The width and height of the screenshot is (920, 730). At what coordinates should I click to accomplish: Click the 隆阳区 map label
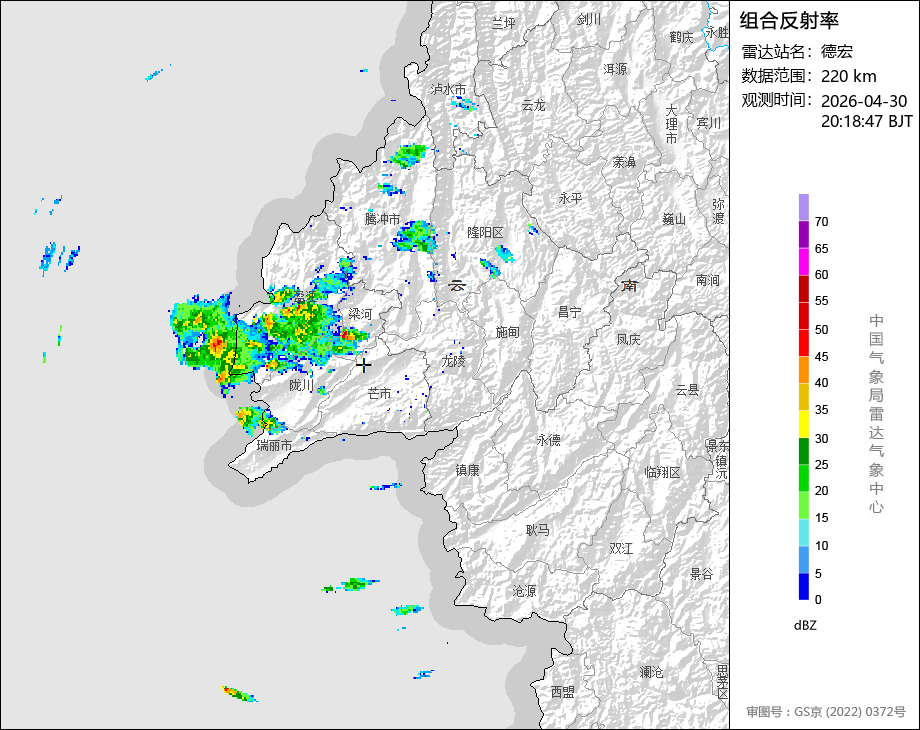[x=485, y=232]
